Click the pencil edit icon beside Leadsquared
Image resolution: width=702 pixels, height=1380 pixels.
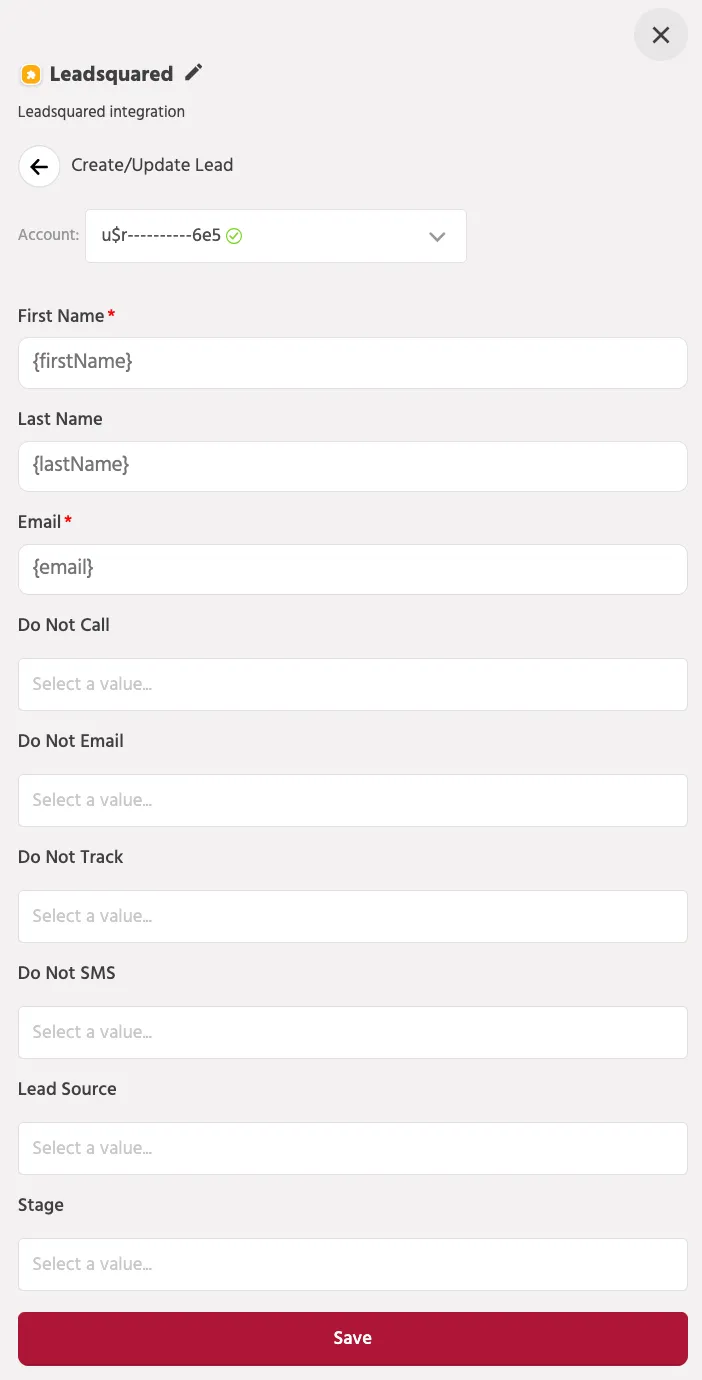pos(194,72)
